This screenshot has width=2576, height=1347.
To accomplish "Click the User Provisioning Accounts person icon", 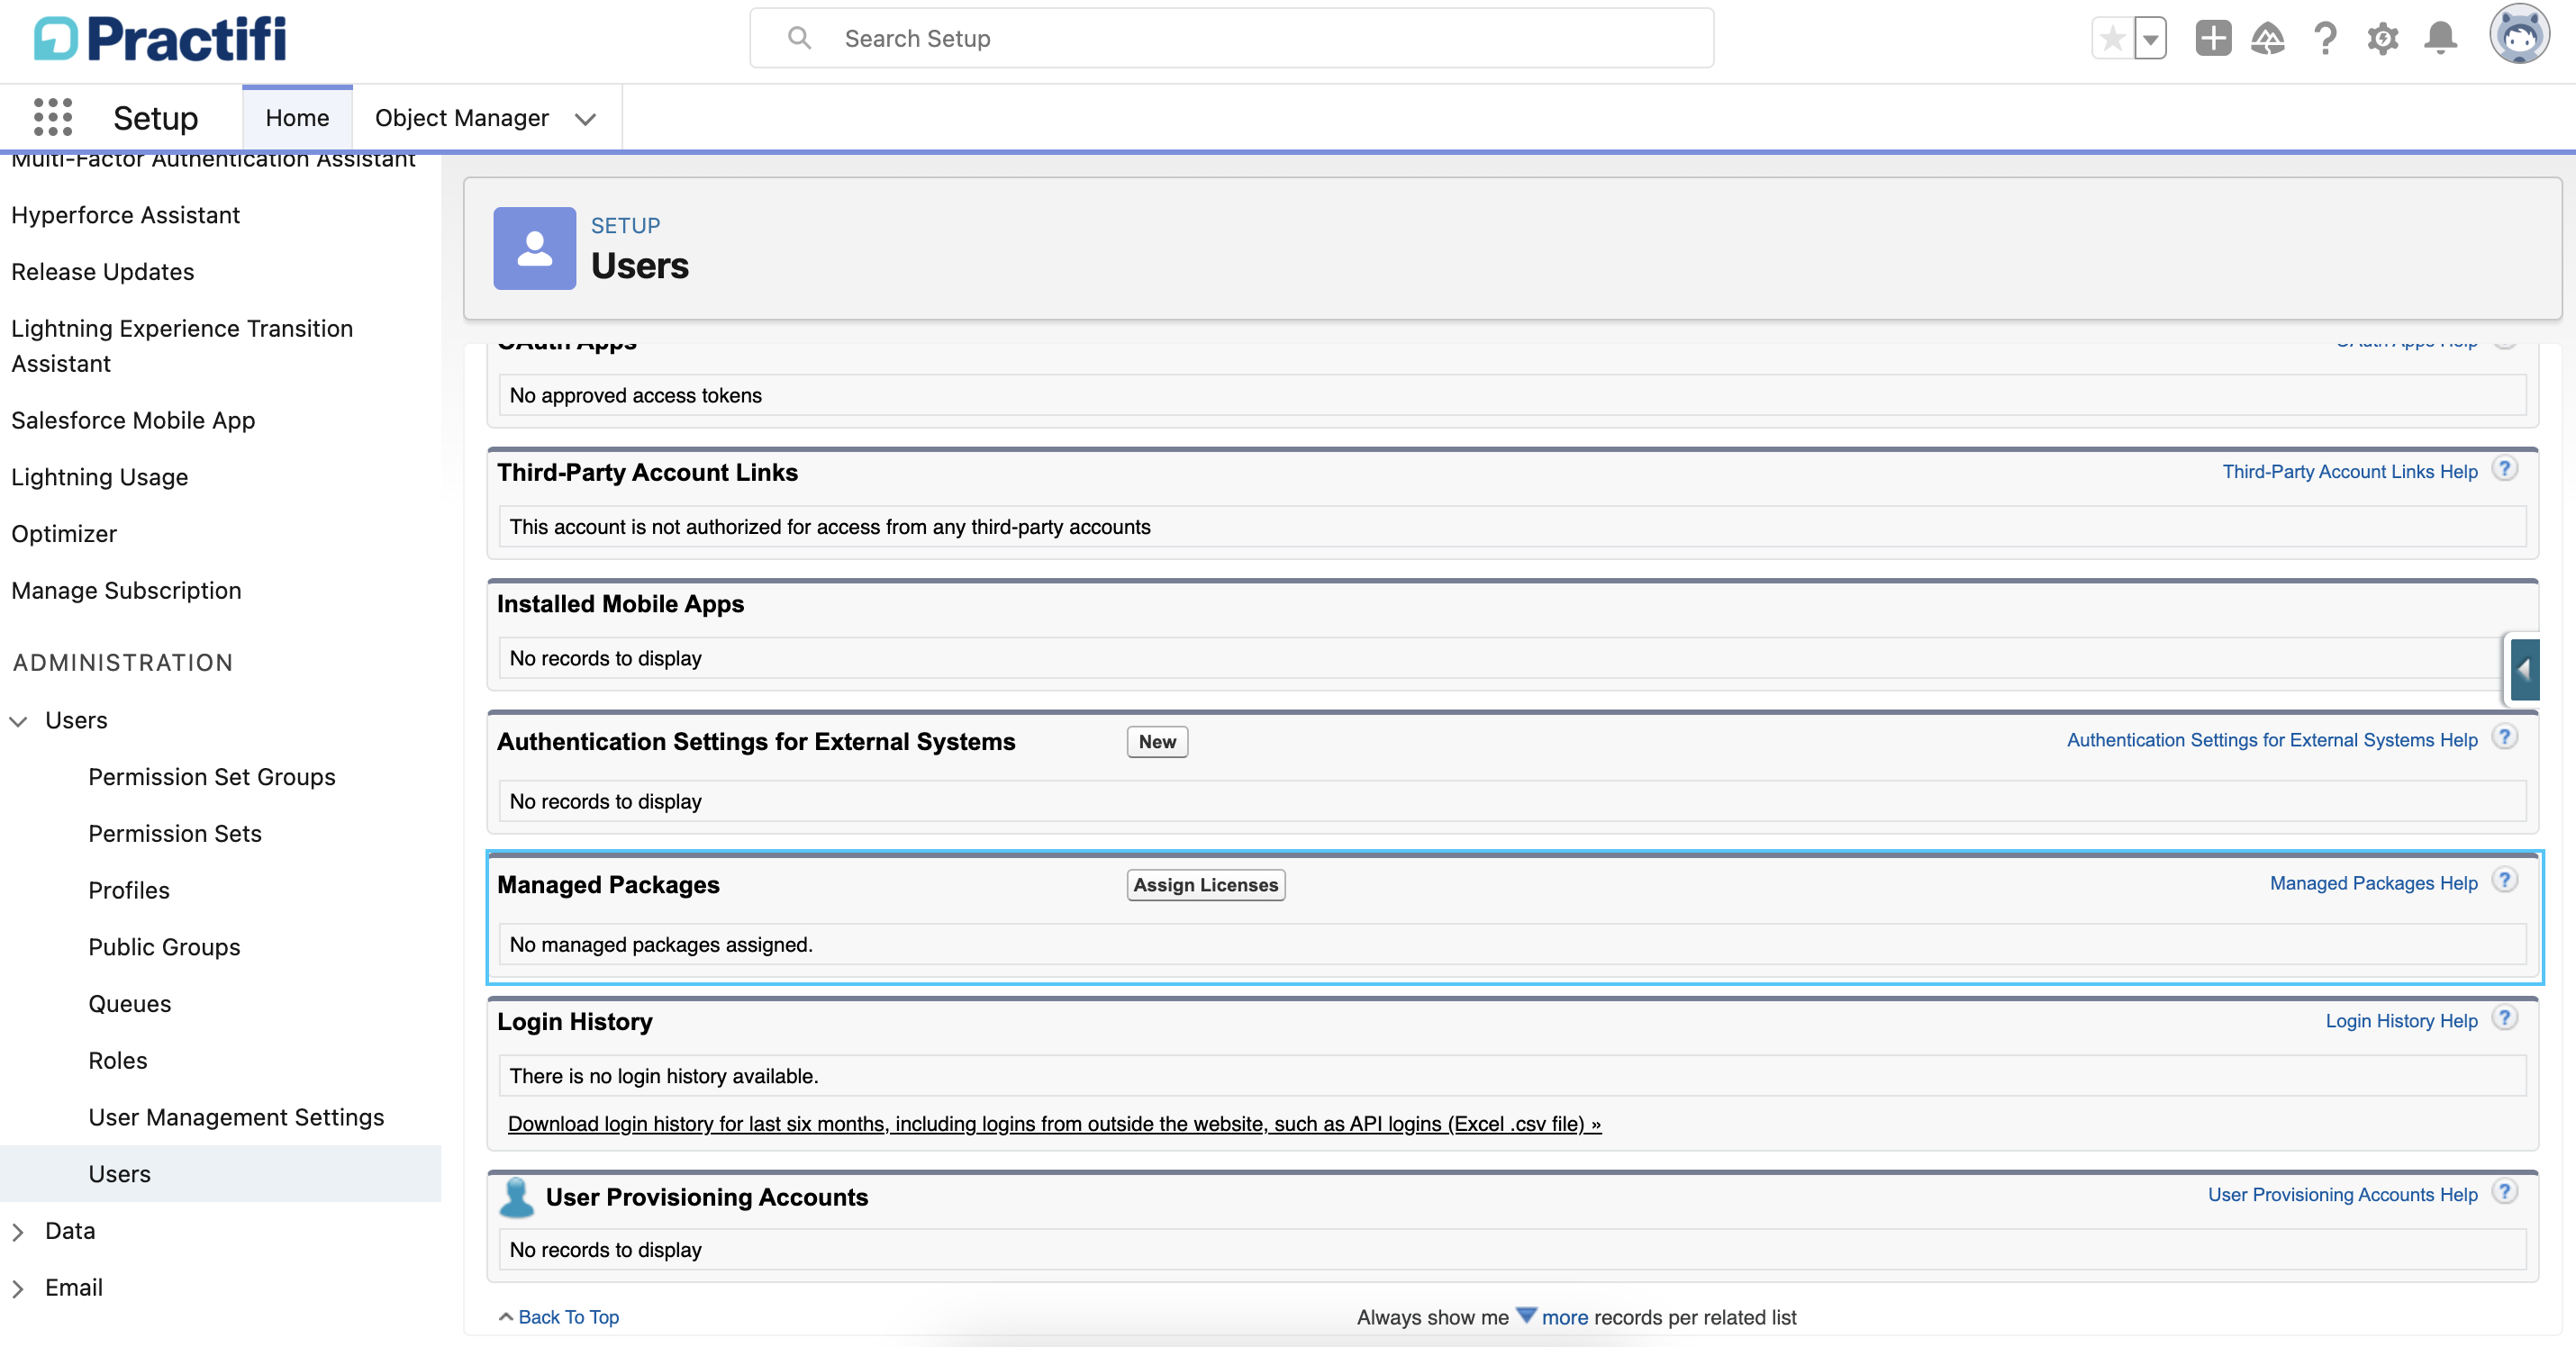I will (x=517, y=1197).
